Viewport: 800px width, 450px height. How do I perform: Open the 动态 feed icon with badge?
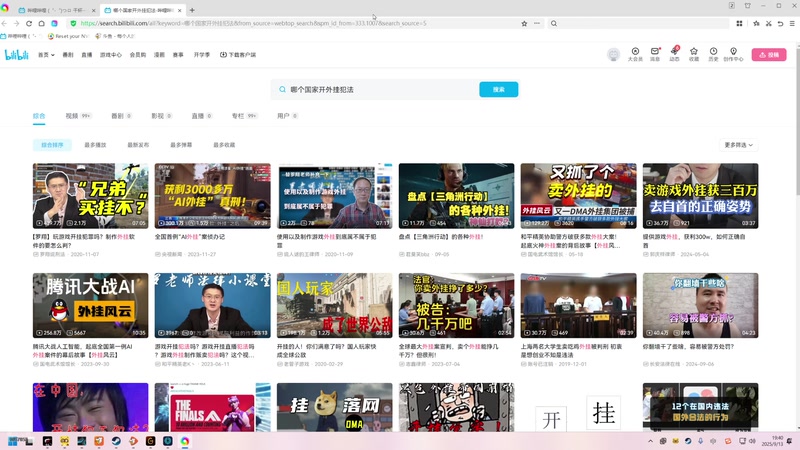[x=674, y=54]
